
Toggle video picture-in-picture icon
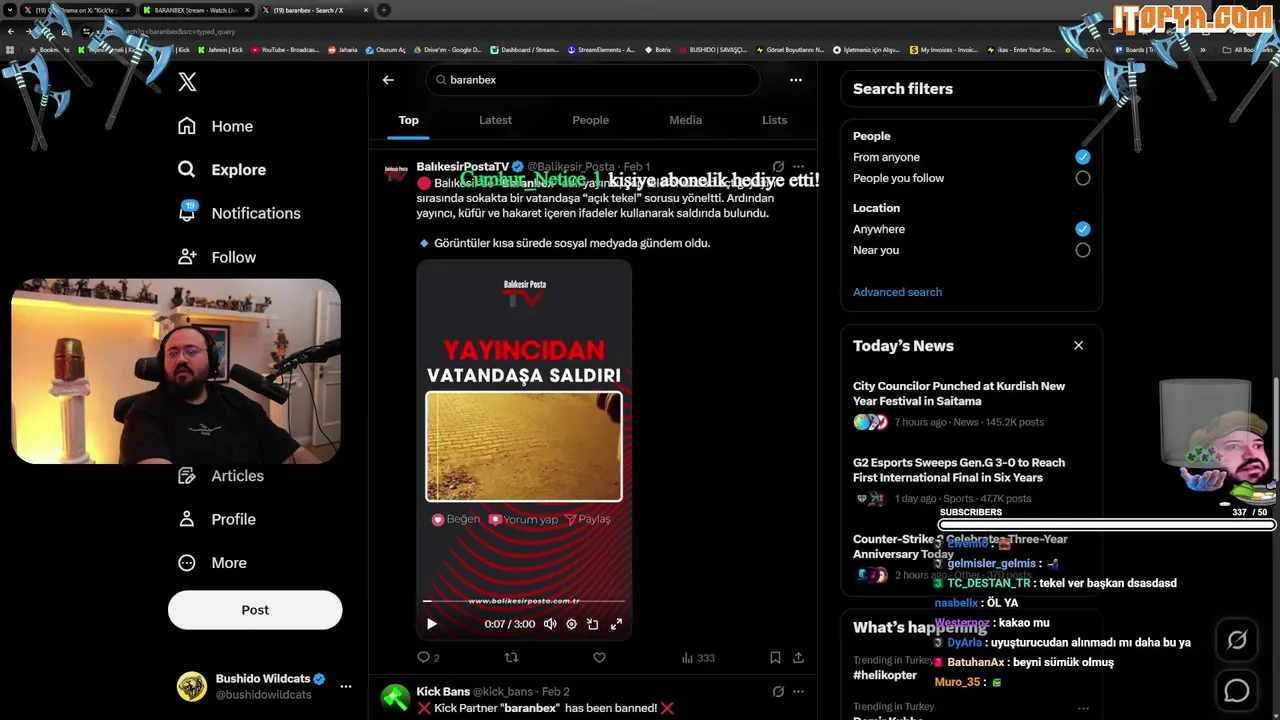593,624
